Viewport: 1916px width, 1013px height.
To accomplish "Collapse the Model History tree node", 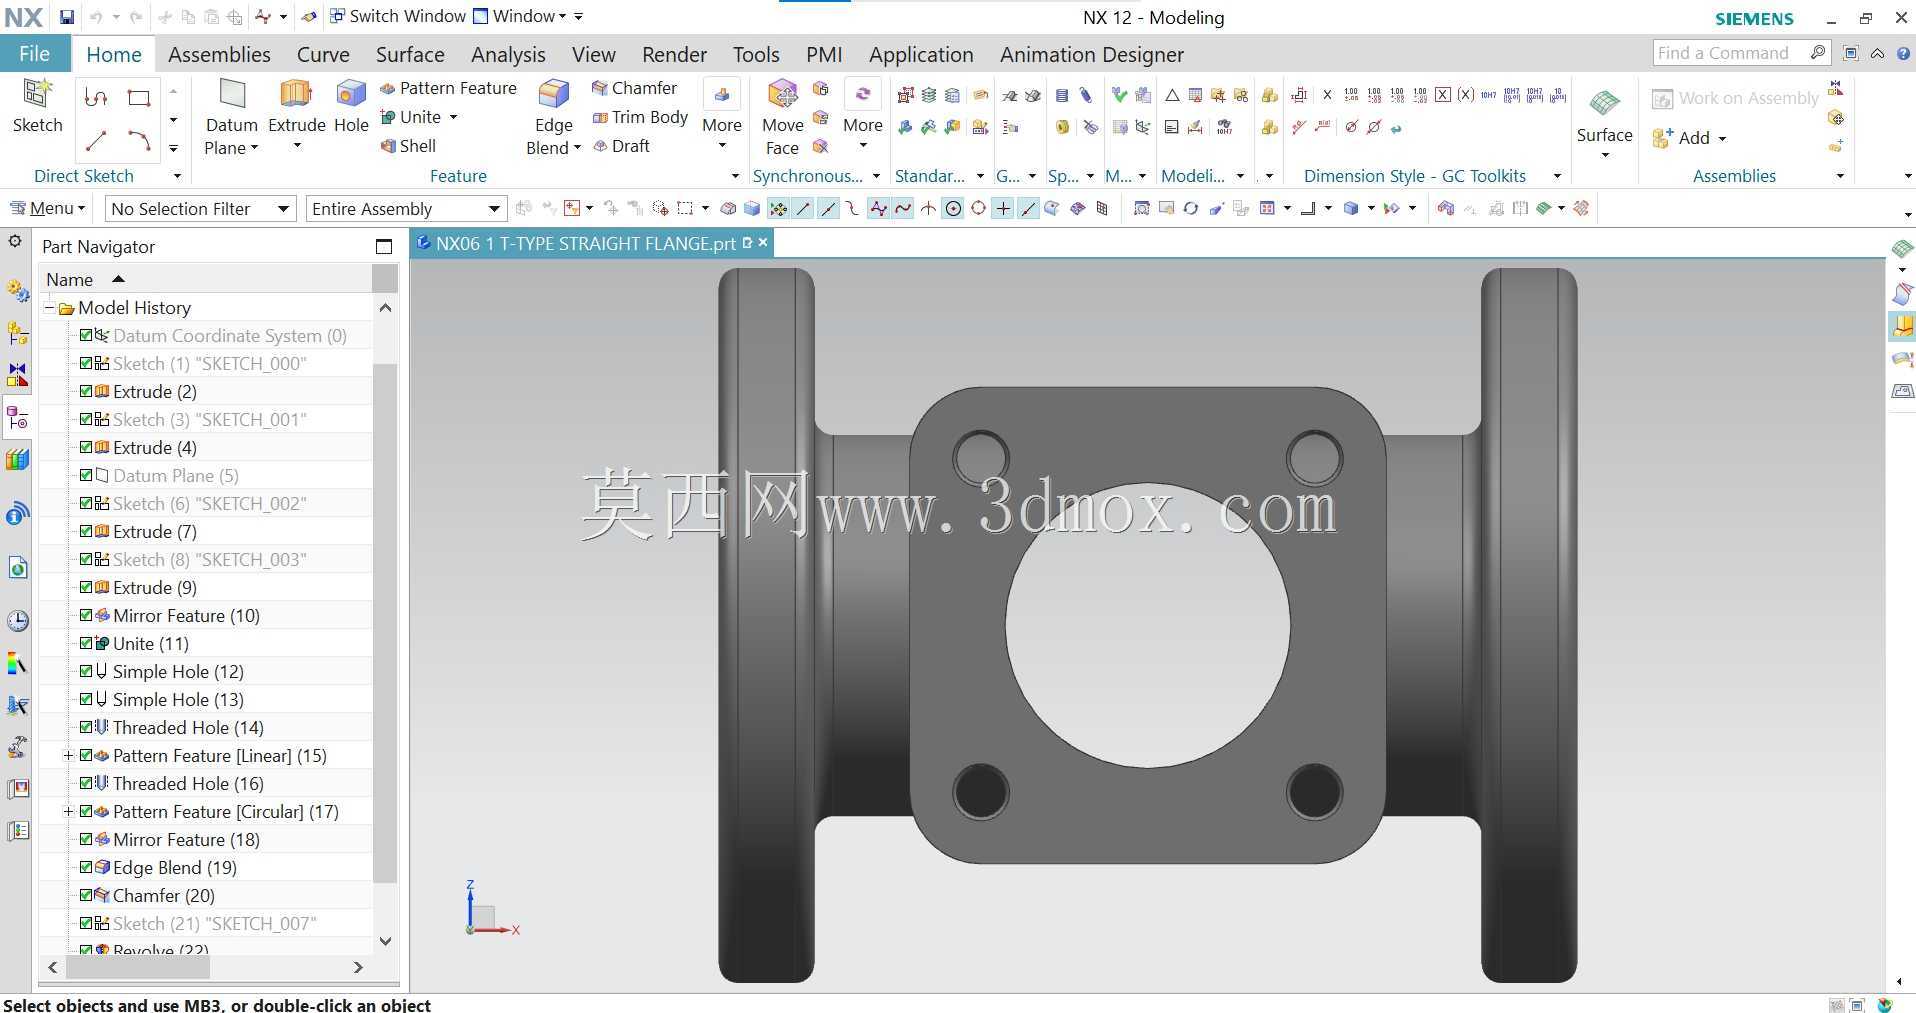I will coord(49,308).
